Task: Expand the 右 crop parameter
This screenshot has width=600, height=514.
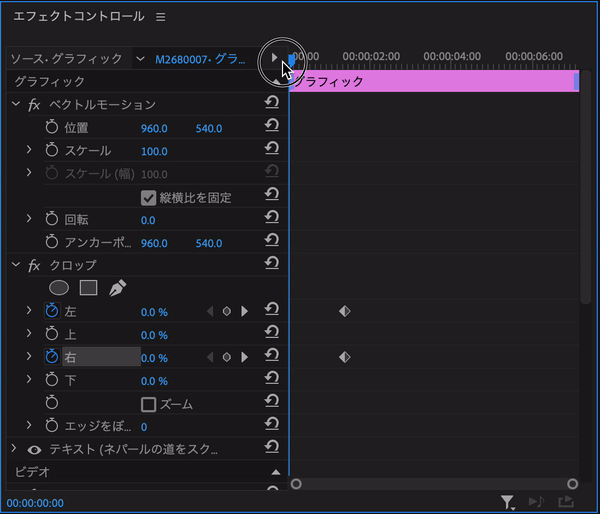Action: [x=29, y=356]
